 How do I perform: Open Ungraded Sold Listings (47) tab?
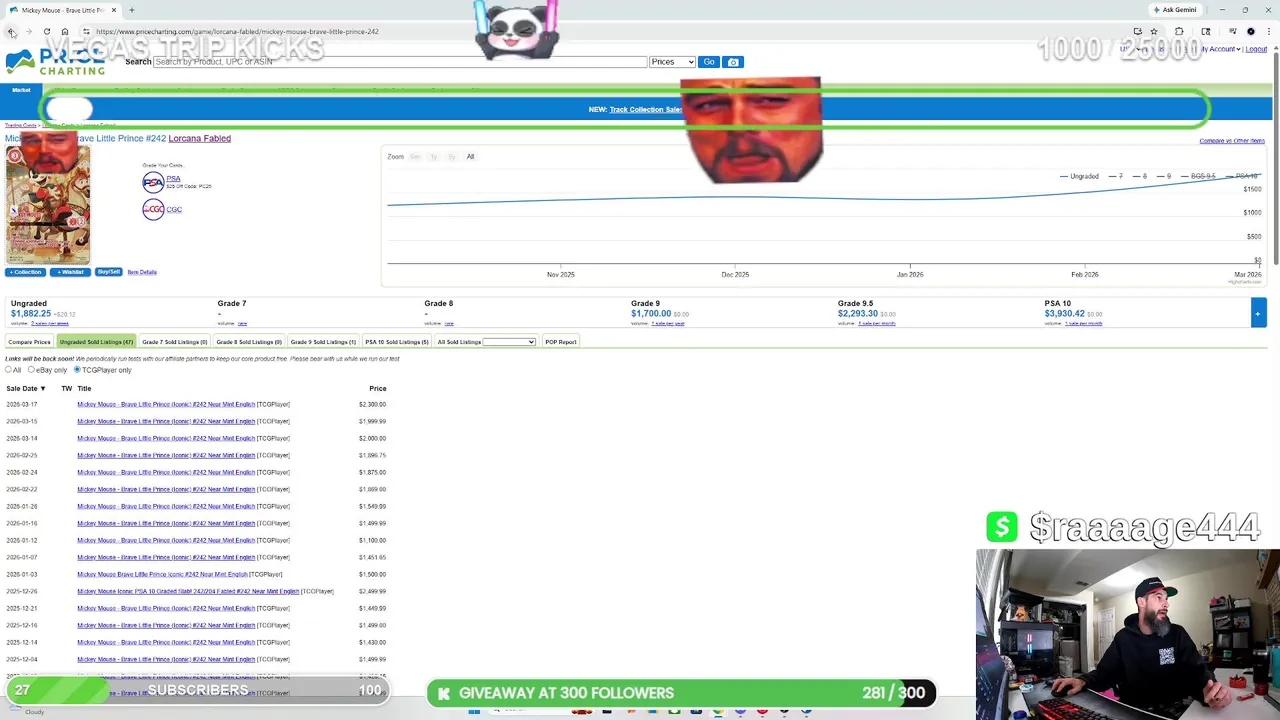[x=96, y=342]
